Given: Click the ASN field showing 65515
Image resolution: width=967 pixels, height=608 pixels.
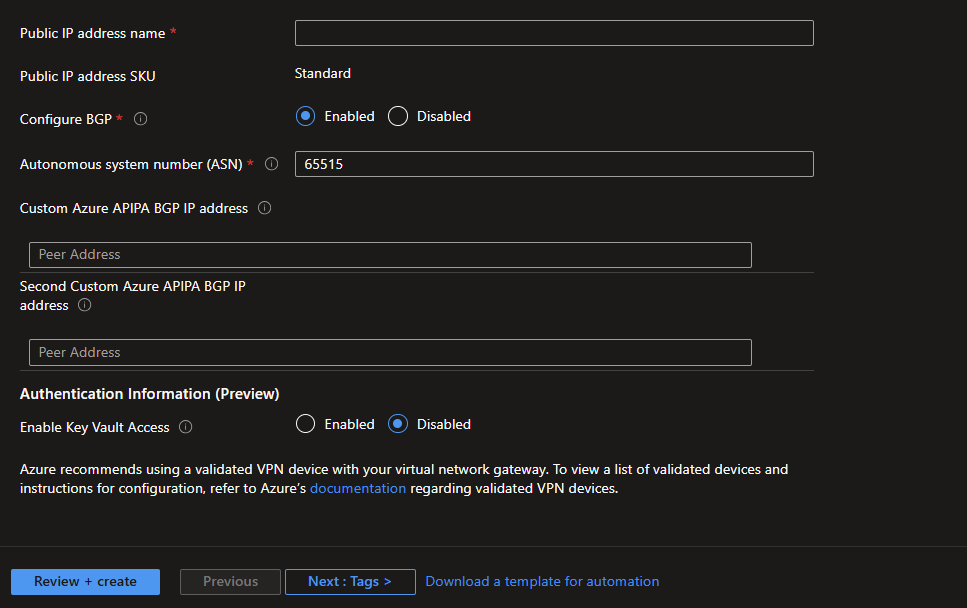Looking at the screenshot, I should tap(554, 164).
